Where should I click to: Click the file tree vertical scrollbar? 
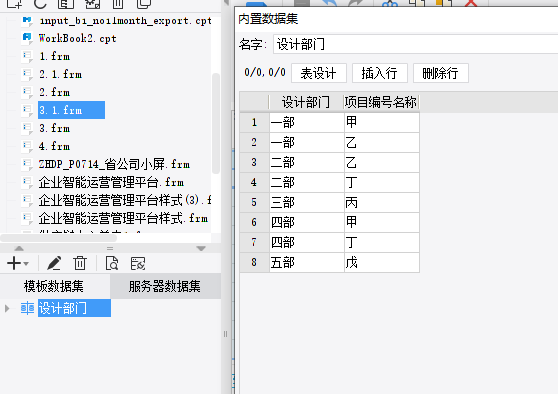tap(216, 123)
